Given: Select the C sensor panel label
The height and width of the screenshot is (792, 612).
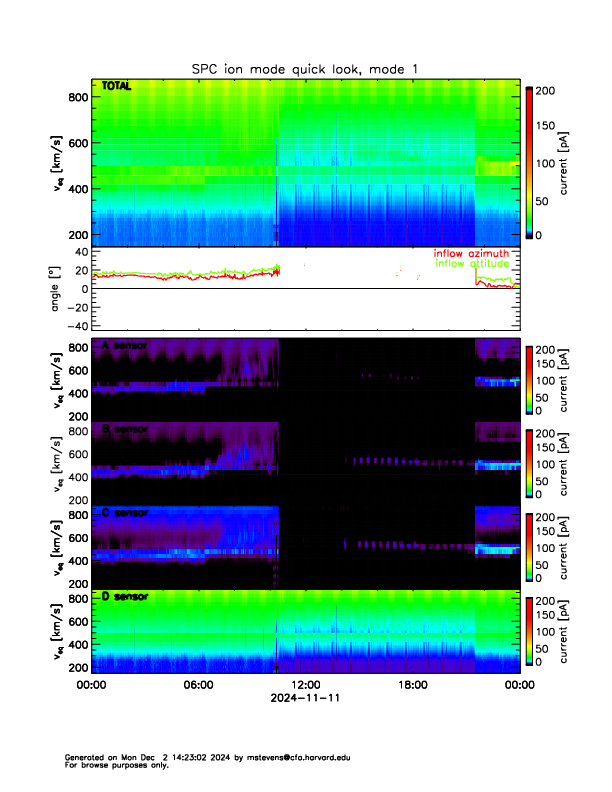Looking at the screenshot, I should (x=124, y=513).
